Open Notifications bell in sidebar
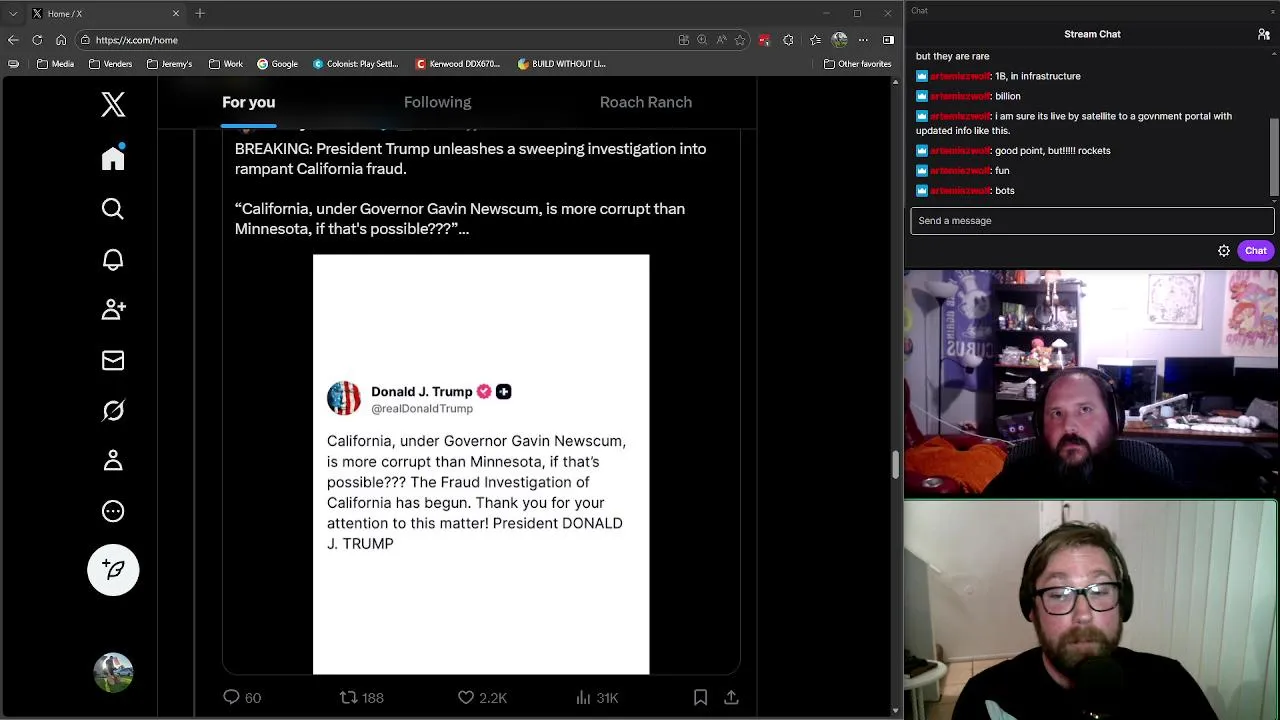 [113, 260]
